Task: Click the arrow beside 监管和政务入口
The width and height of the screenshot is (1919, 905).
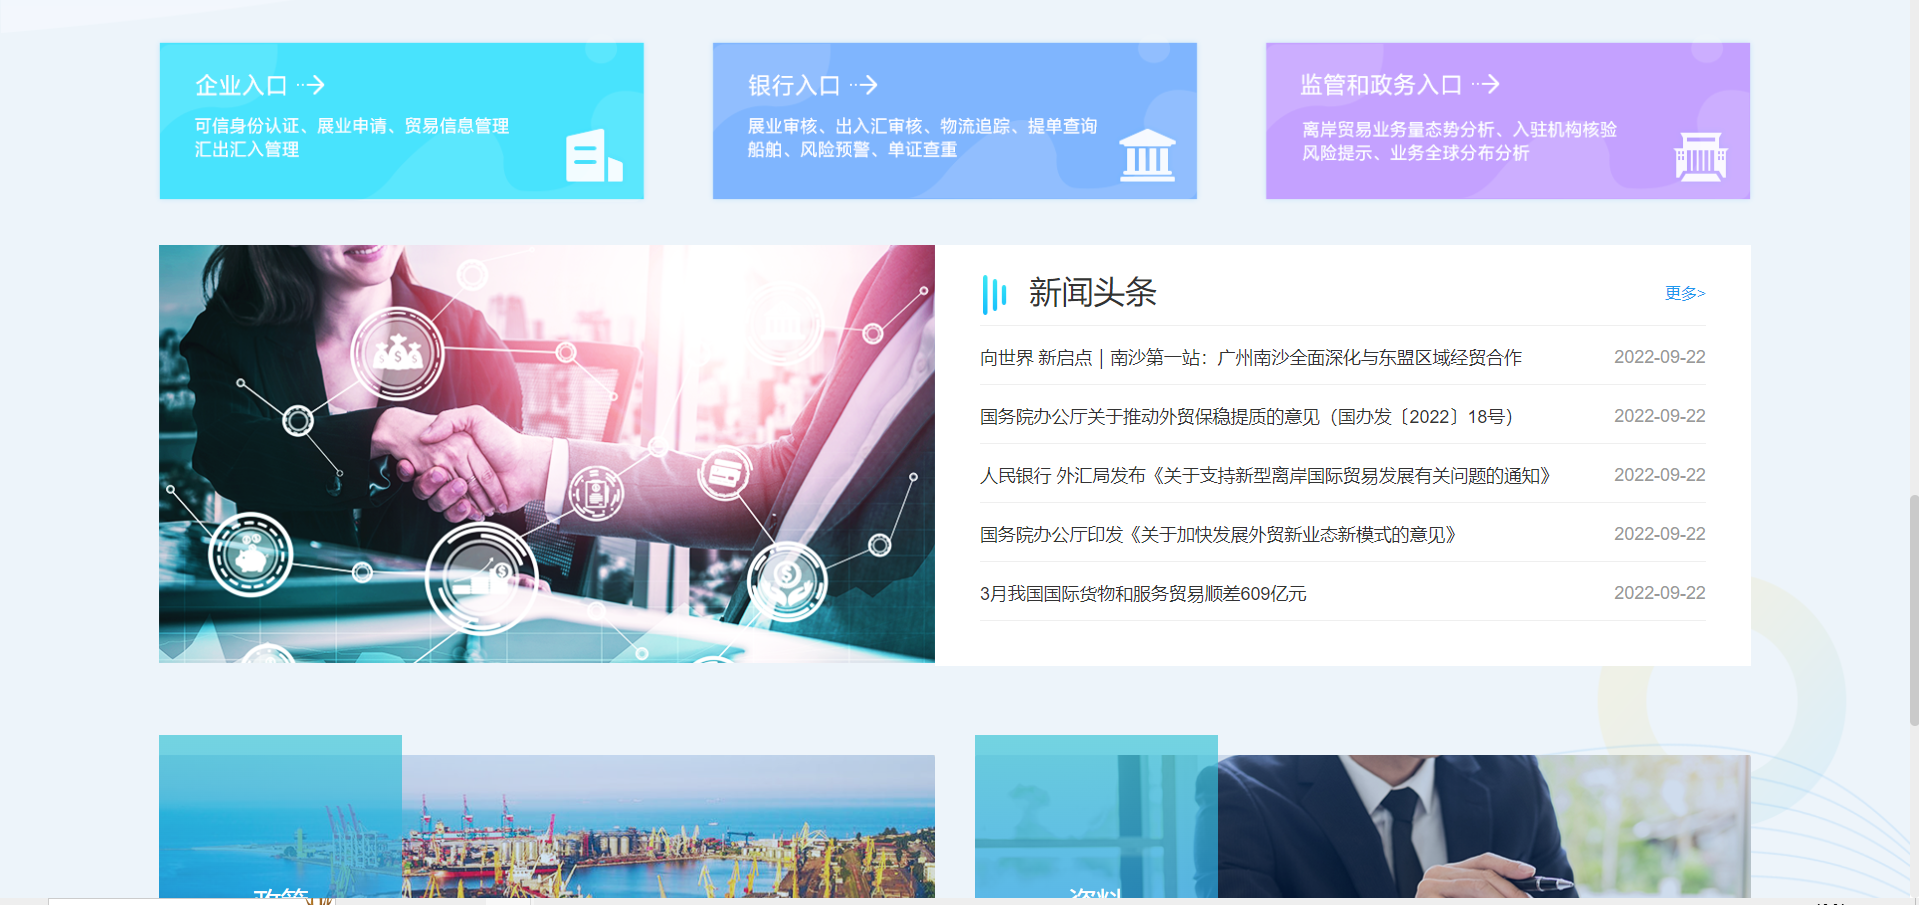Action: point(1486,85)
